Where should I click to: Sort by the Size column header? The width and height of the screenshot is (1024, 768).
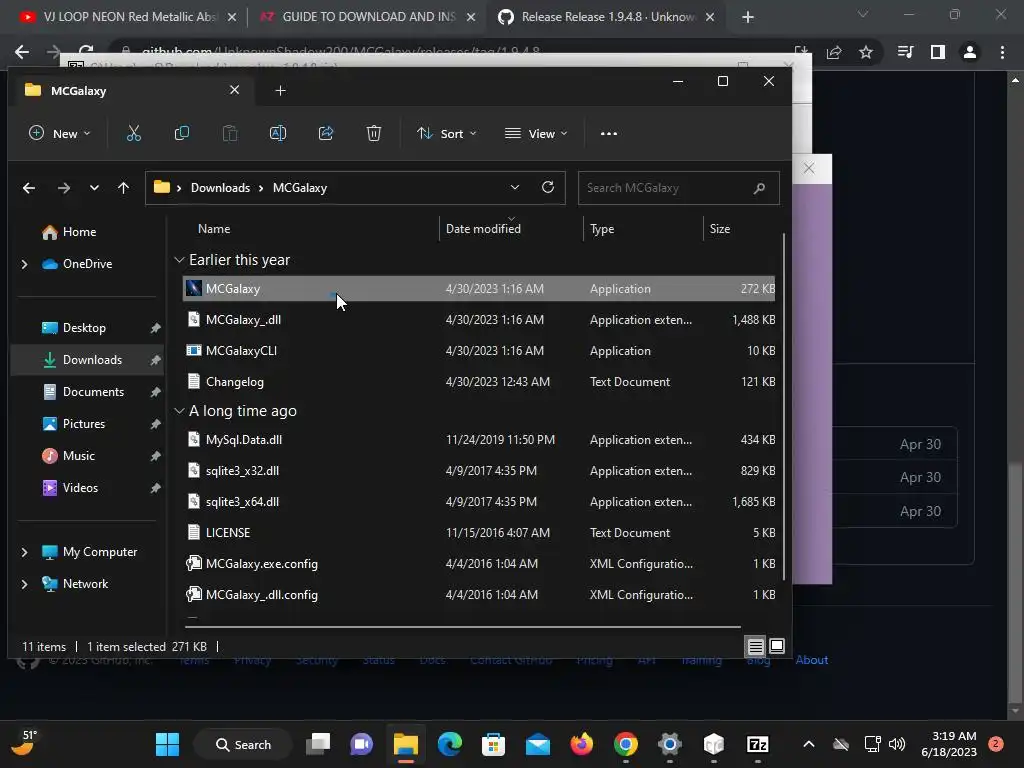(720, 229)
